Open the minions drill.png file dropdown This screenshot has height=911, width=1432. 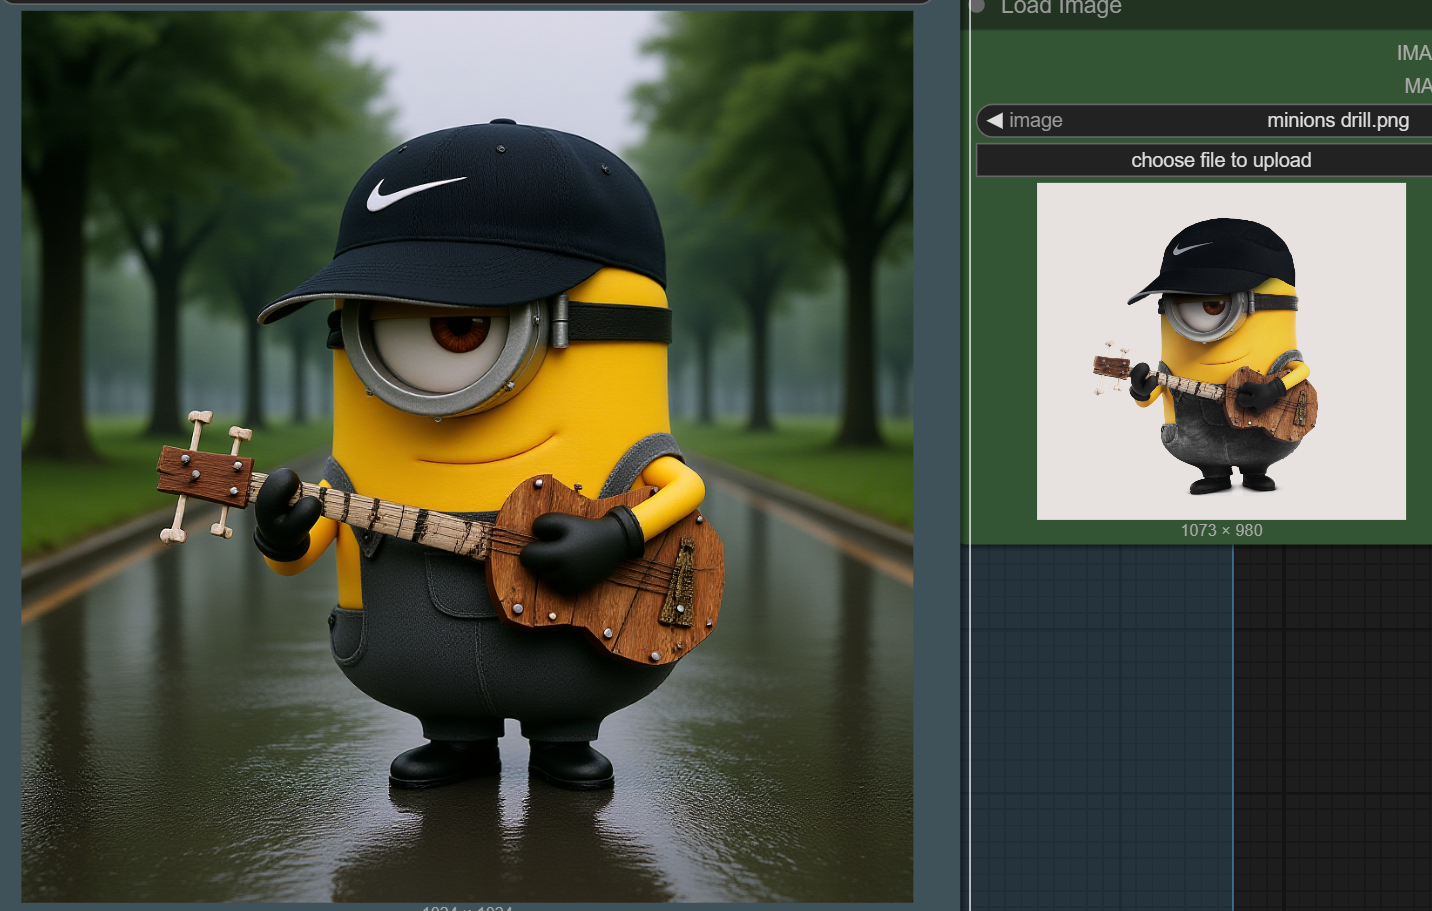(1337, 120)
